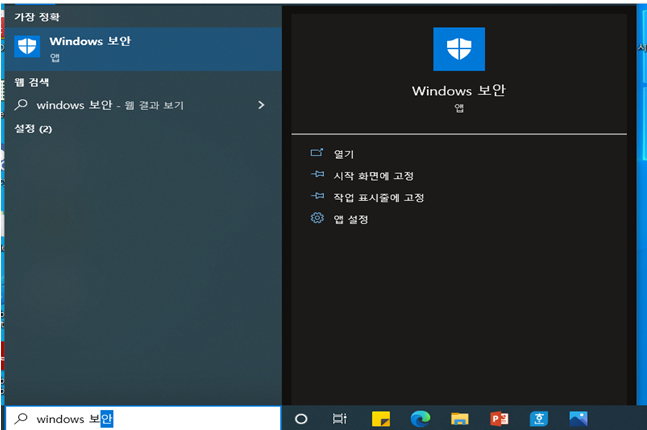Image resolution: width=647 pixels, height=430 pixels.
Task: Select 열기 to open the app
Action: click(x=344, y=154)
